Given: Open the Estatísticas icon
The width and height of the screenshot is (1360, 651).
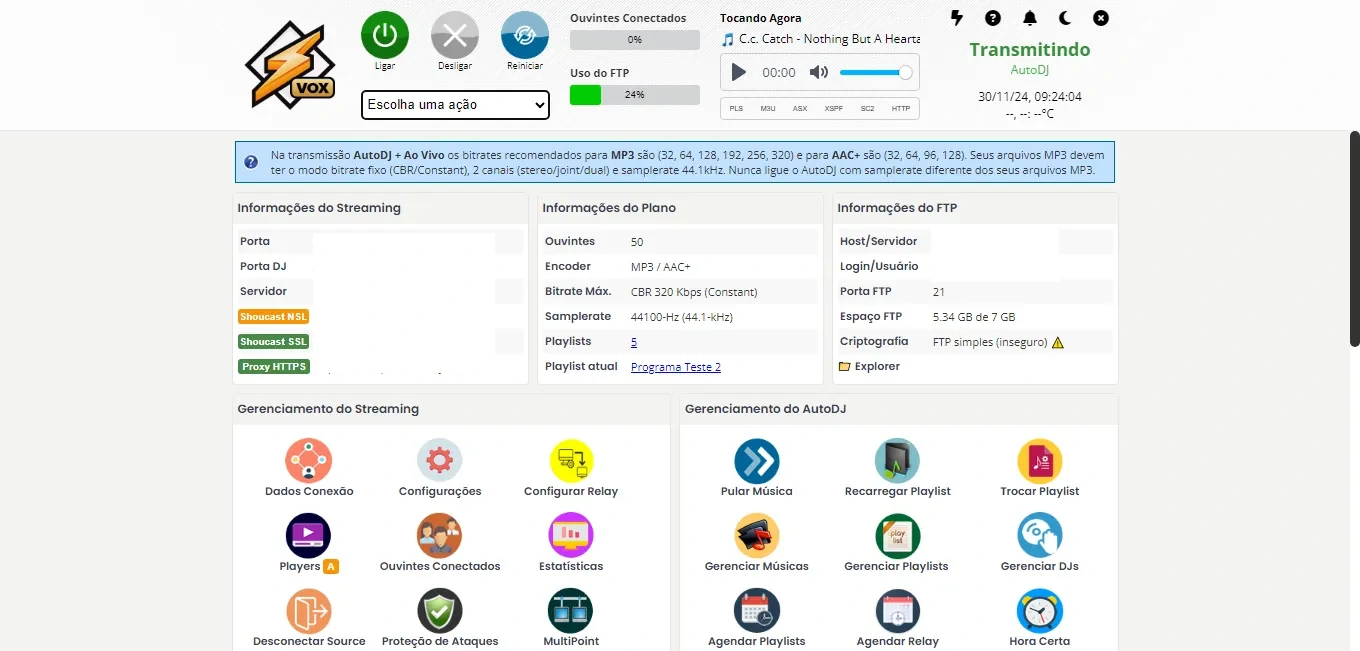Looking at the screenshot, I should [x=571, y=536].
